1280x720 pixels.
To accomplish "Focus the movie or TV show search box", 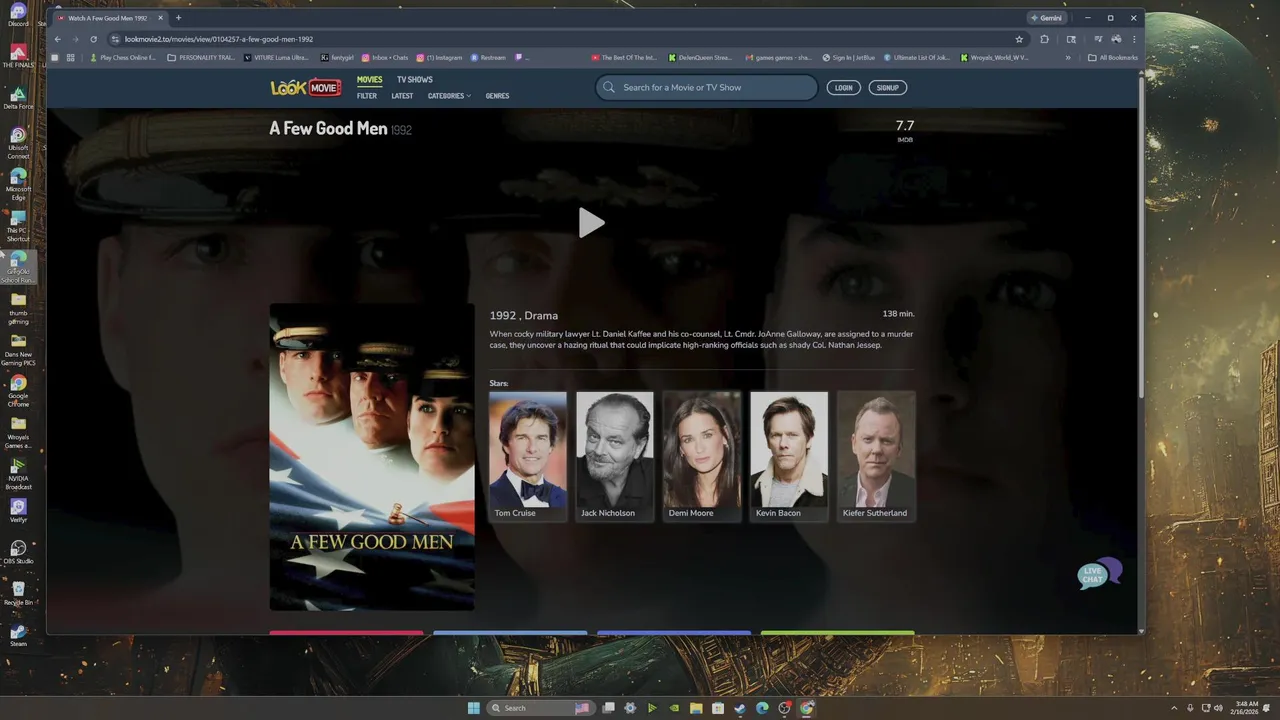I will (x=706, y=88).
